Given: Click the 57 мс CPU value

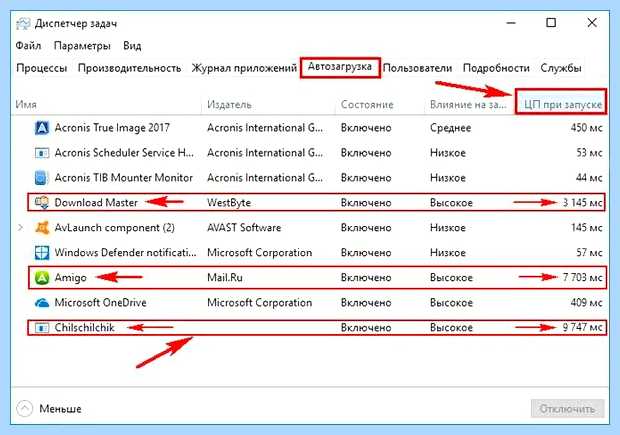Looking at the screenshot, I should [589, 253].
